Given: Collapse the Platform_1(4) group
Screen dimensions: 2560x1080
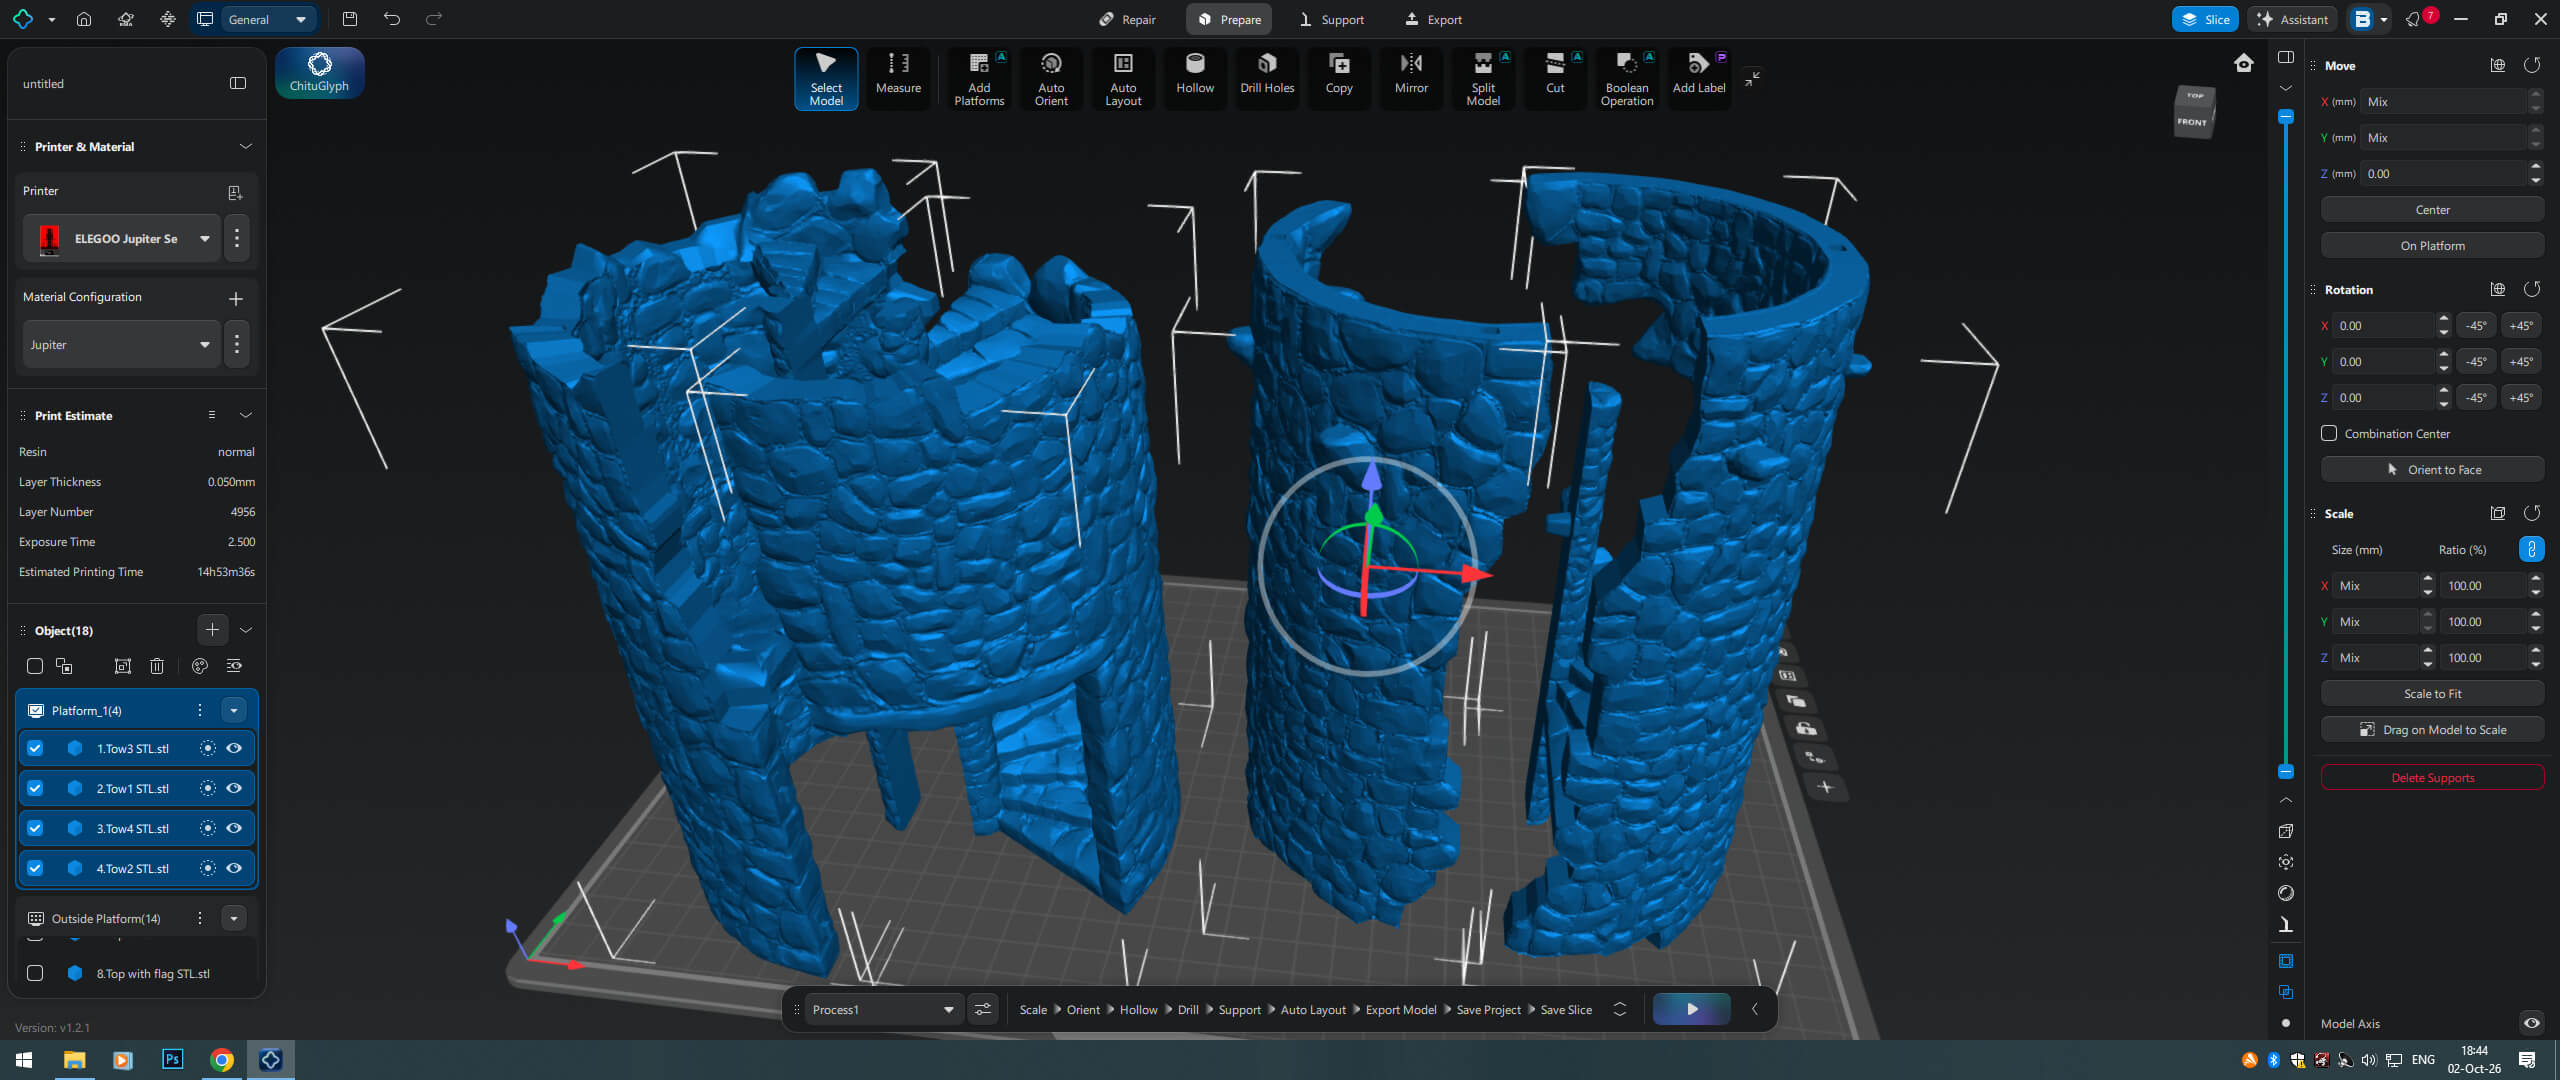Looking at the screenshot, I should [x=234, y=710].
